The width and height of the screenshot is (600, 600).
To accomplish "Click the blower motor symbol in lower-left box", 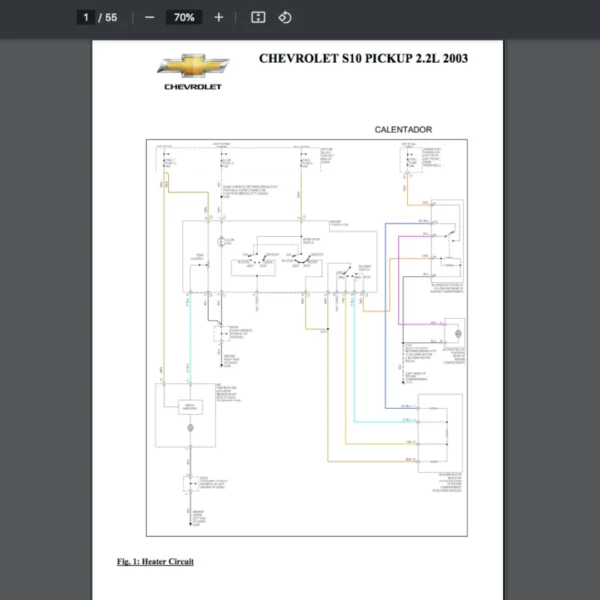I will point(190,427).
